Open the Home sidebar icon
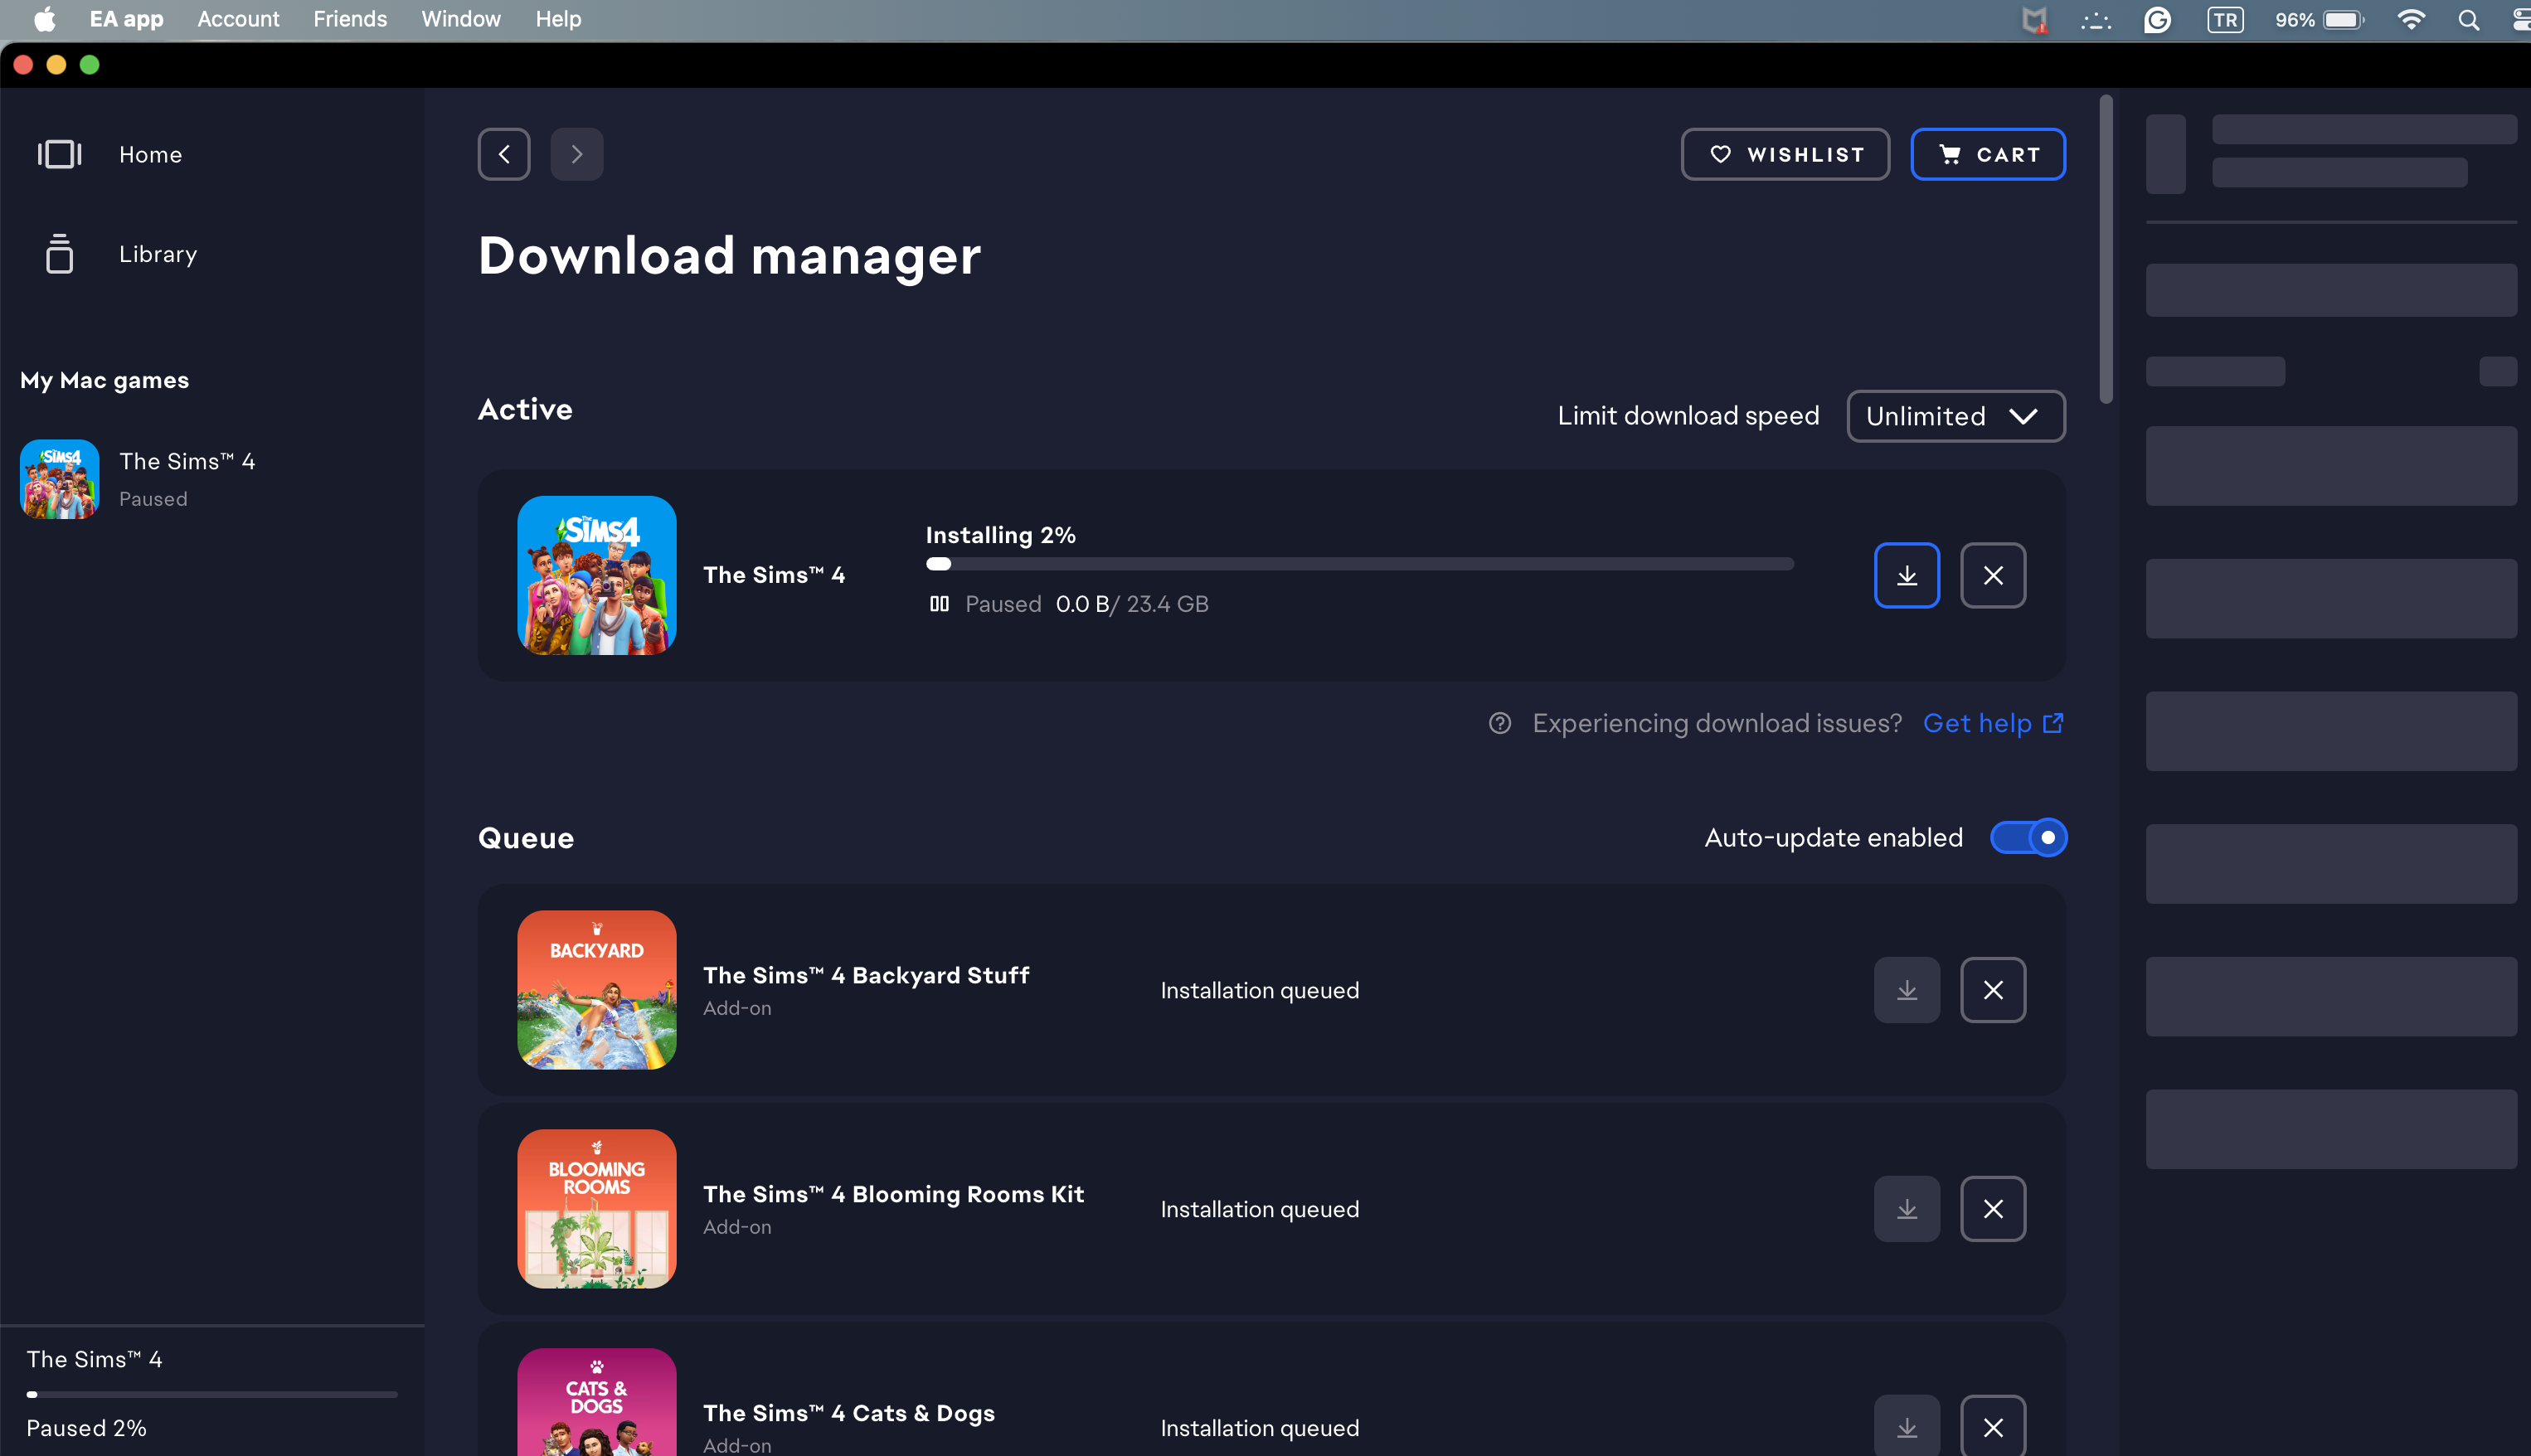This screenshot has height=1456, width=2531. (59, 154)
